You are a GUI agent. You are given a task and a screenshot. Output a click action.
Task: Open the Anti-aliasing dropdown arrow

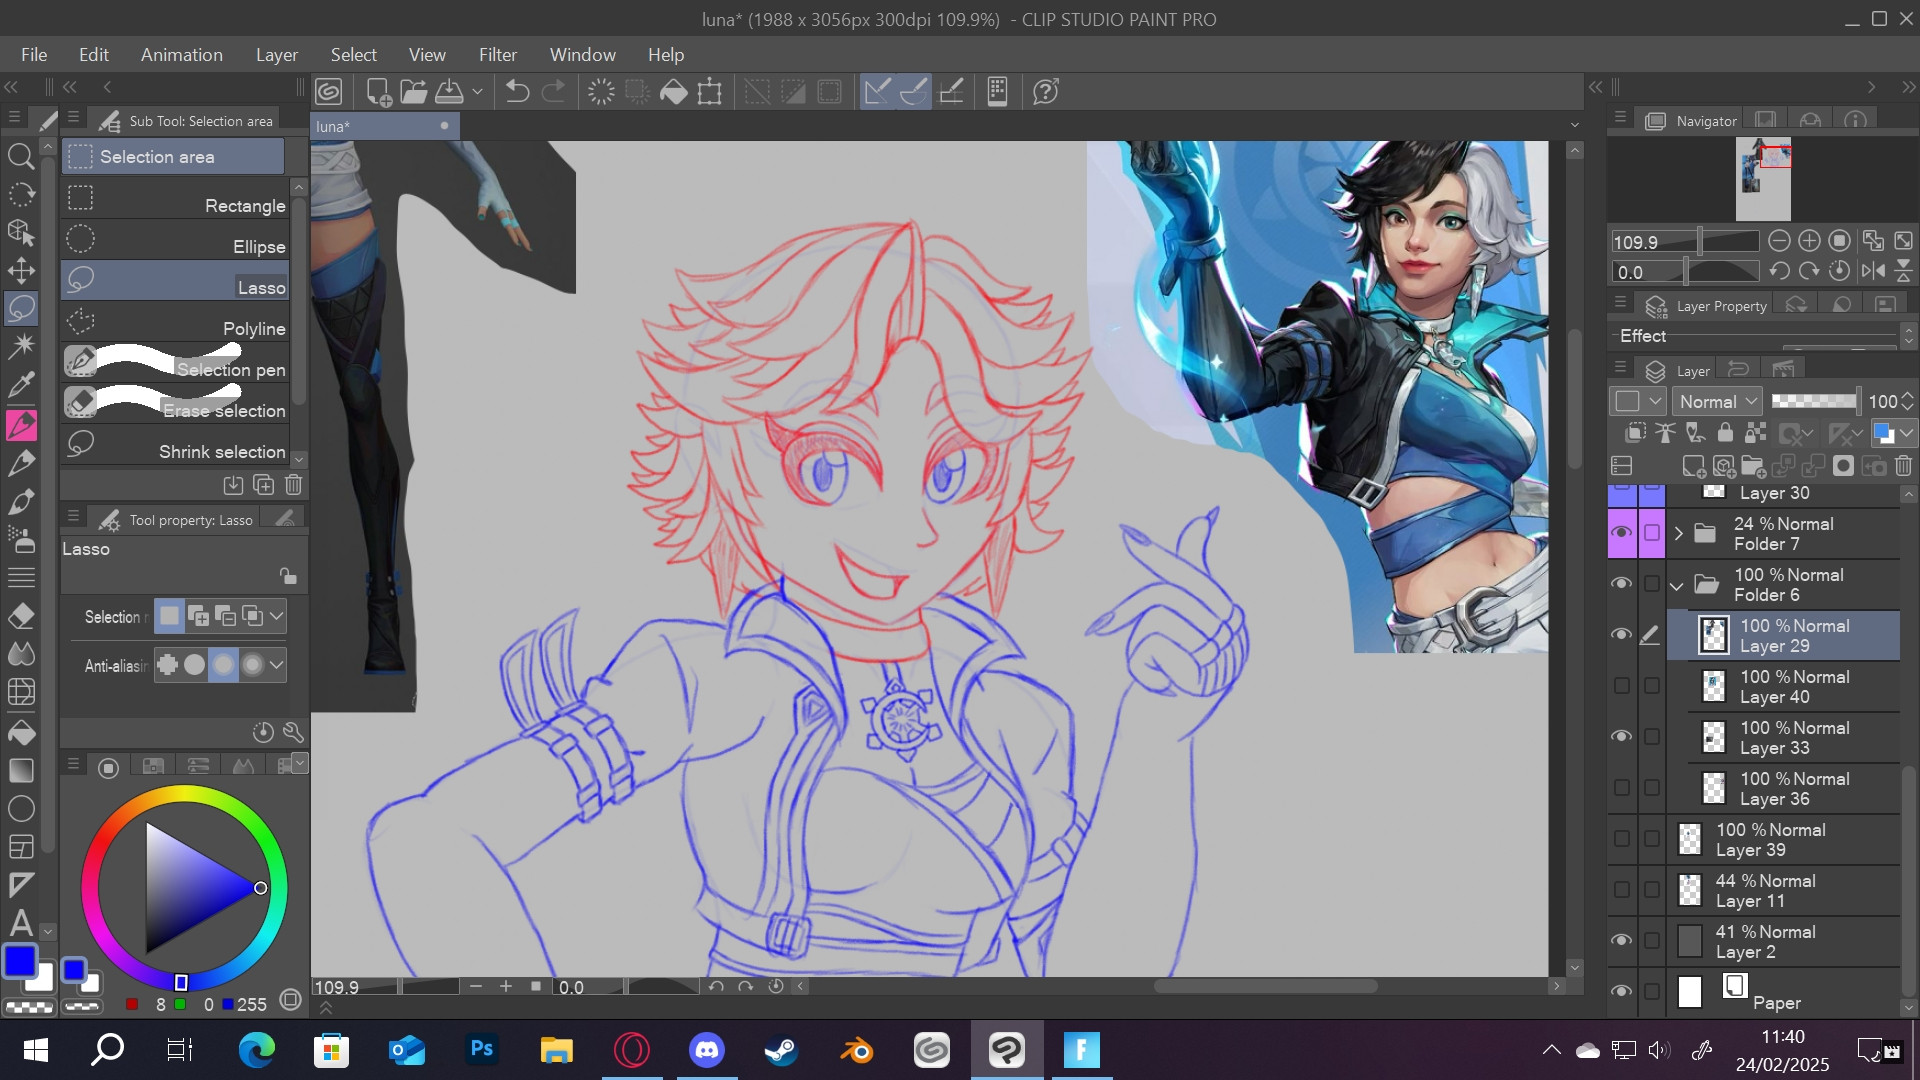[276, 664]
